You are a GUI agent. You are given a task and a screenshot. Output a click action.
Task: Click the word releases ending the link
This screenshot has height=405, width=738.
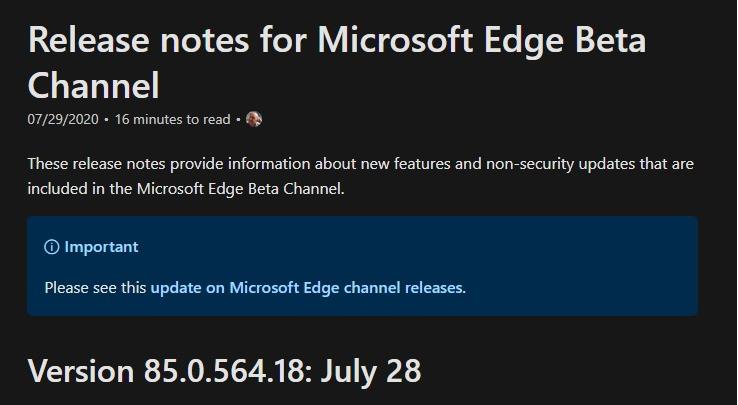tap(433, 287)
